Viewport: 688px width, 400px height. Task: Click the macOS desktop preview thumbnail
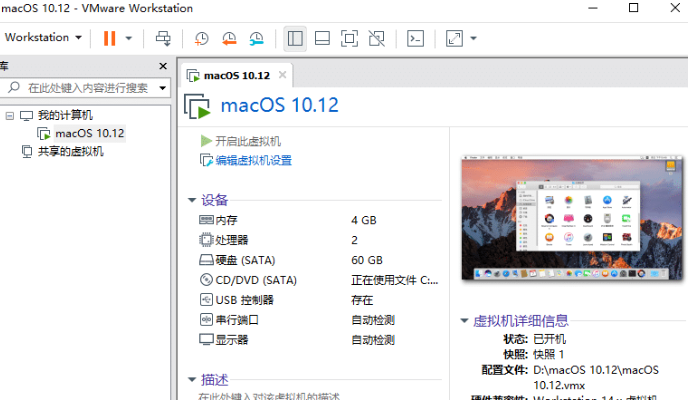coord(572,218)
